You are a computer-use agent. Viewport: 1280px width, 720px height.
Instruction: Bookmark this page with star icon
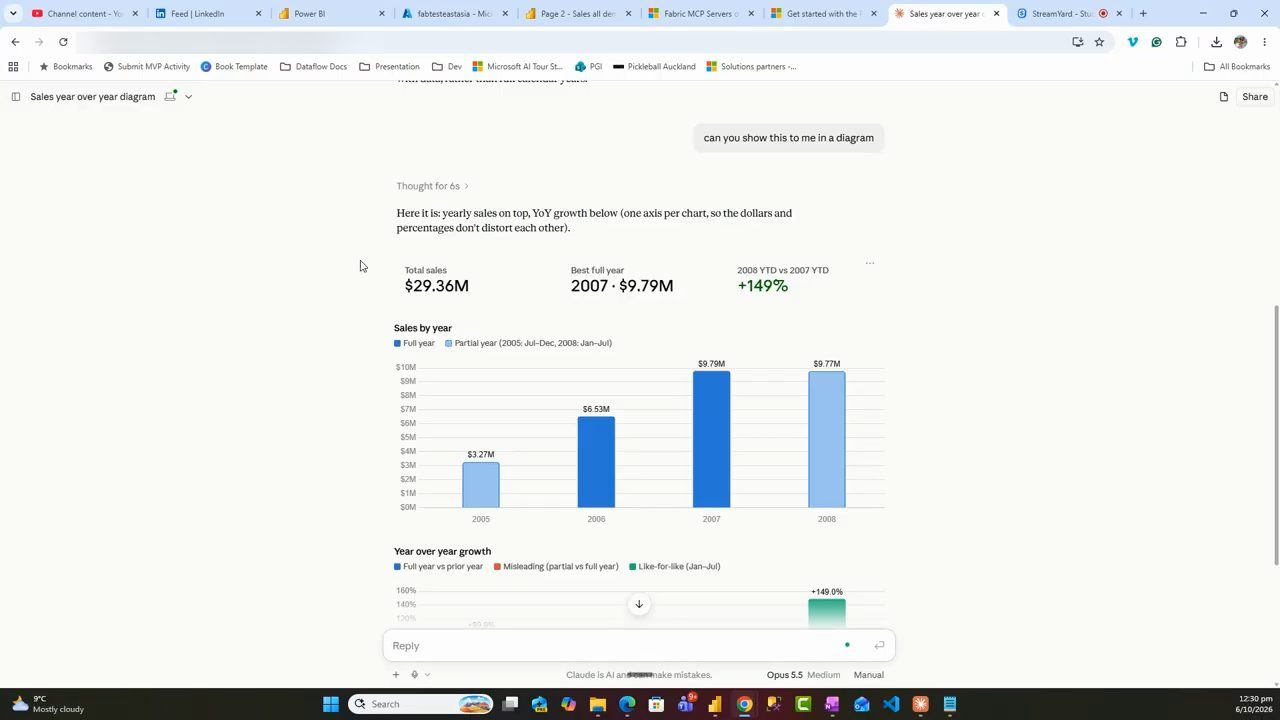tap(1099, 42)
